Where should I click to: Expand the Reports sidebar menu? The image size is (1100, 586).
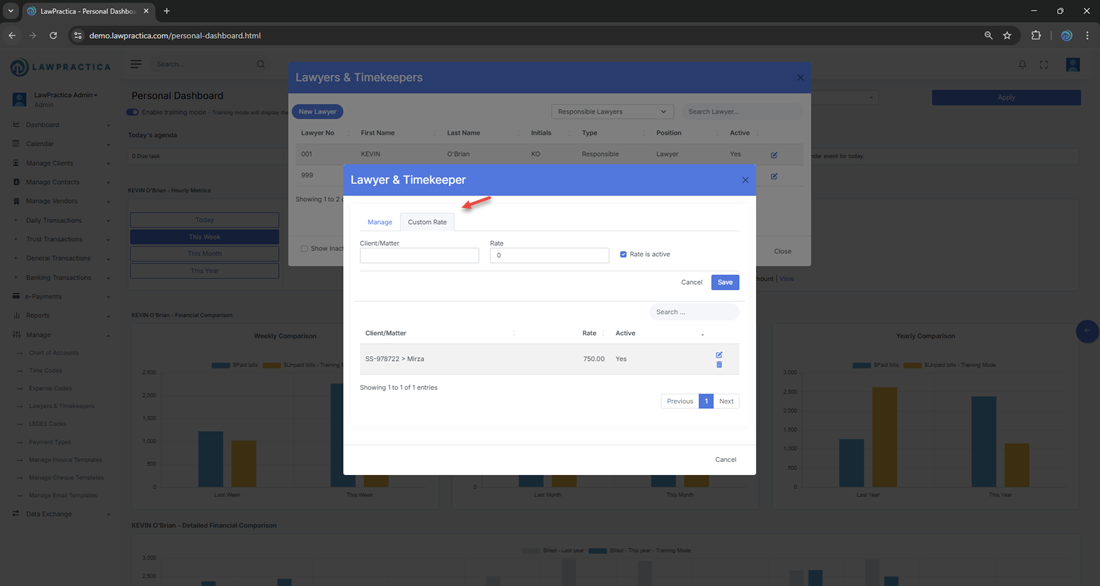click(x=60, y=316)
